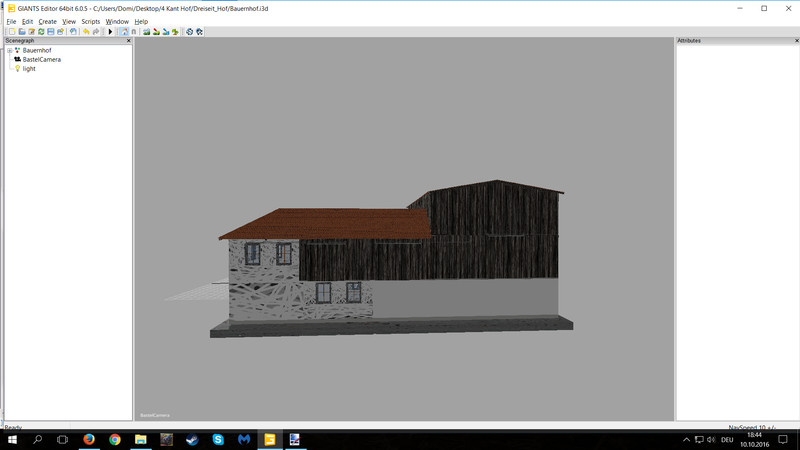
Task: Click the Undo arrow in toolbar
Action: 86,31
